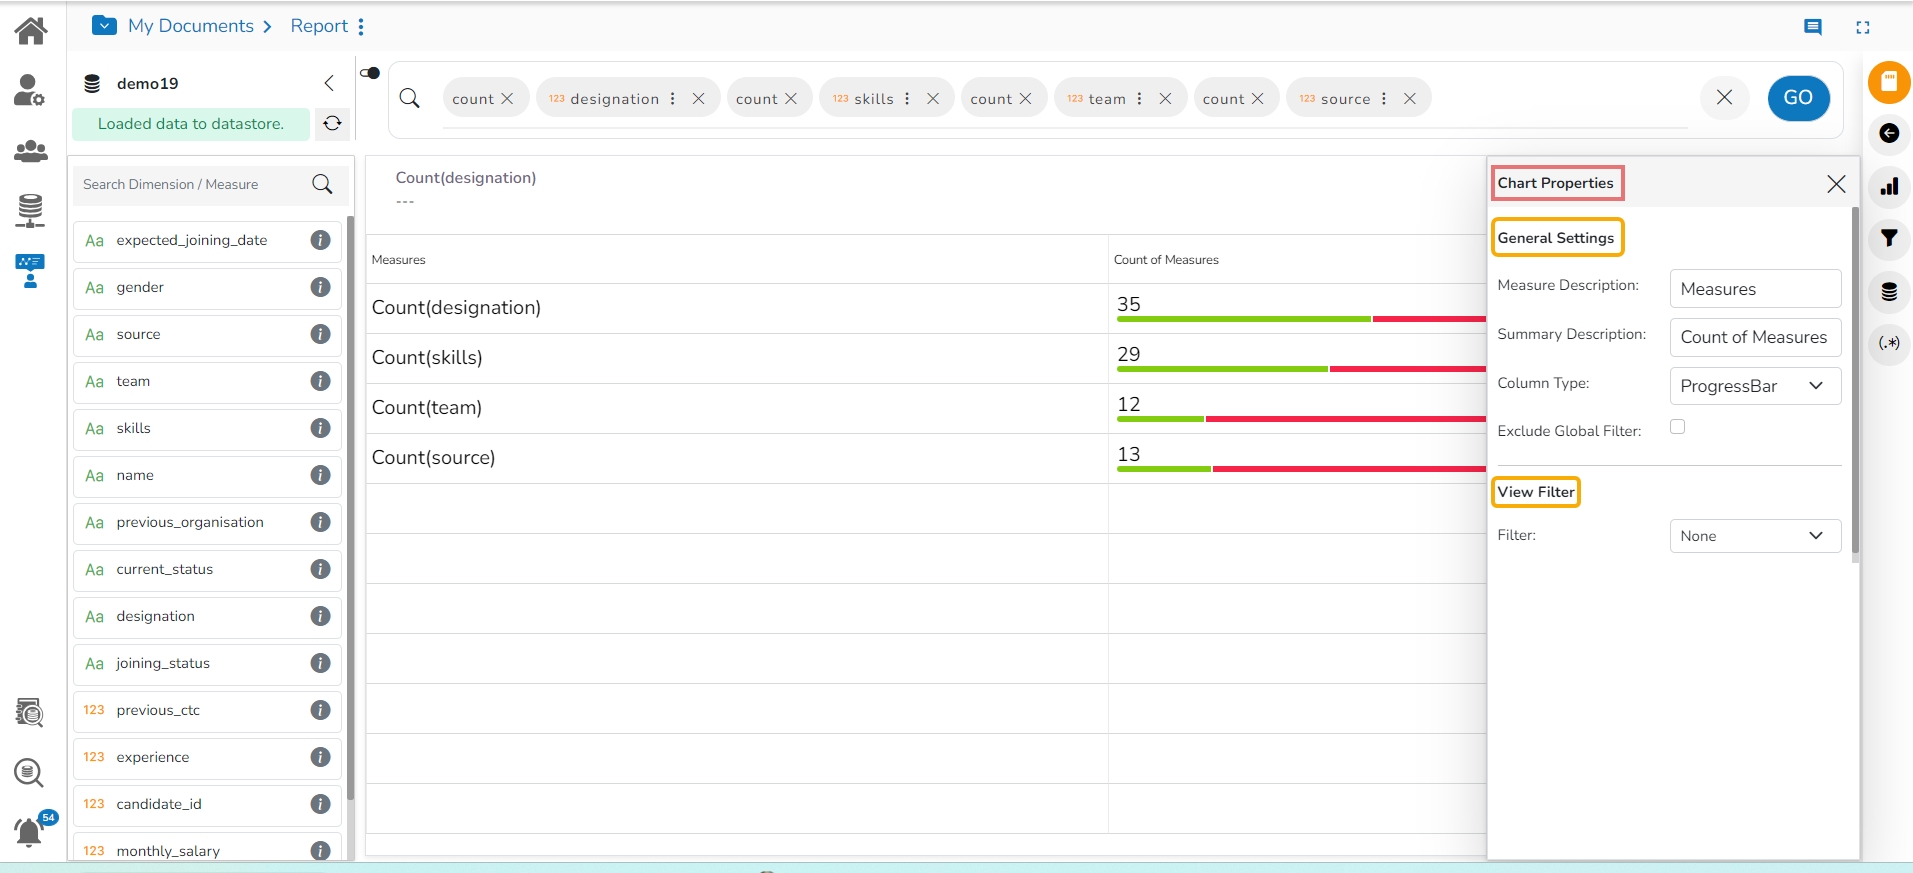Remove the source chip from query

point(1410,99)
